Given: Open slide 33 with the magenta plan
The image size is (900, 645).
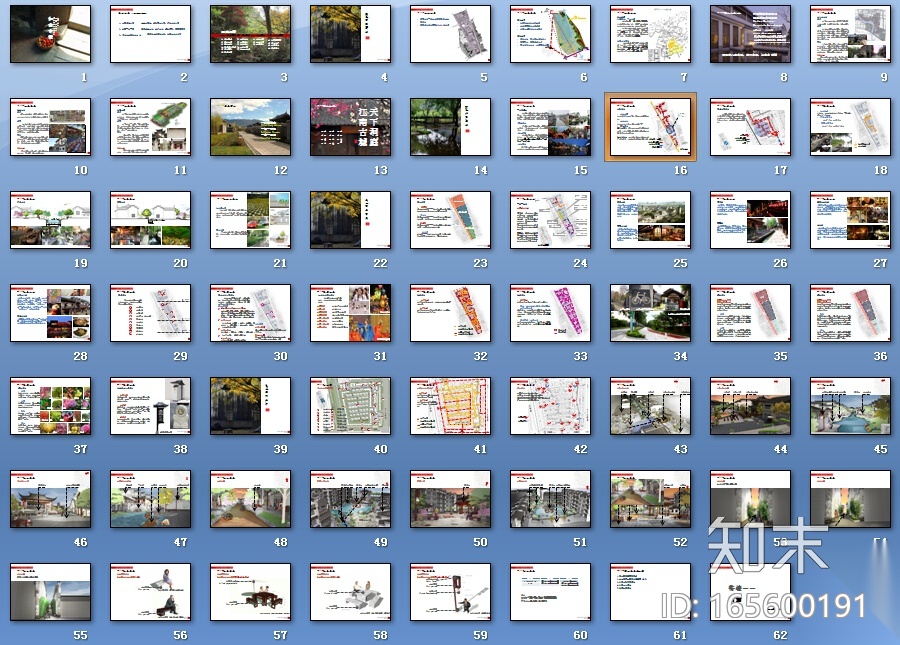Looking at the screenshot, I should click(550, 313).
